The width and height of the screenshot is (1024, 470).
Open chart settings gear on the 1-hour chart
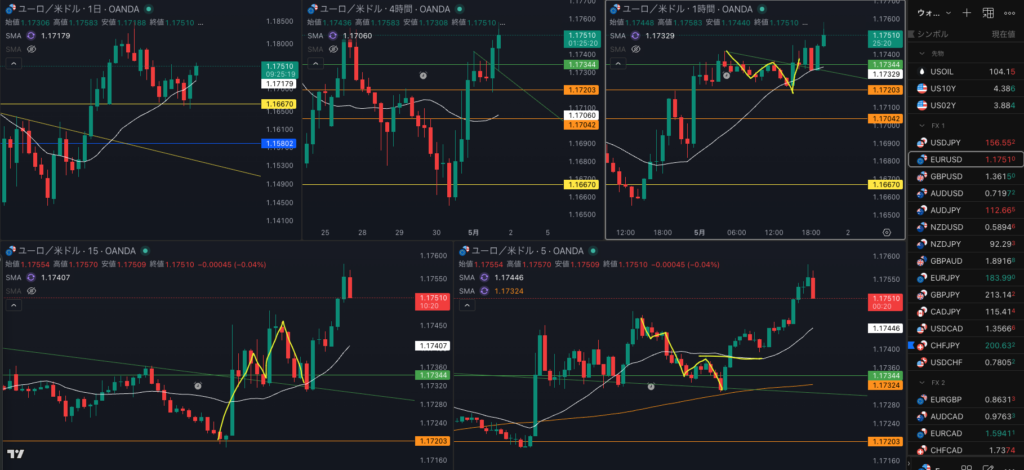pos(886,232)
